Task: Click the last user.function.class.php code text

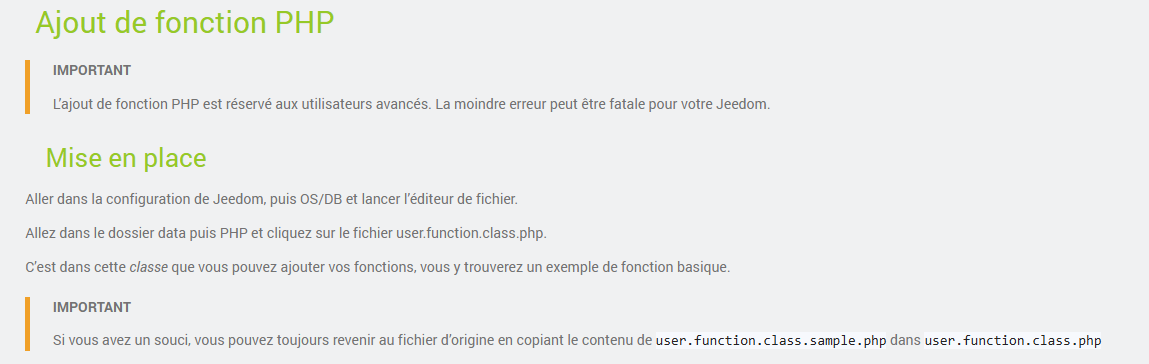Action: 1013,341
